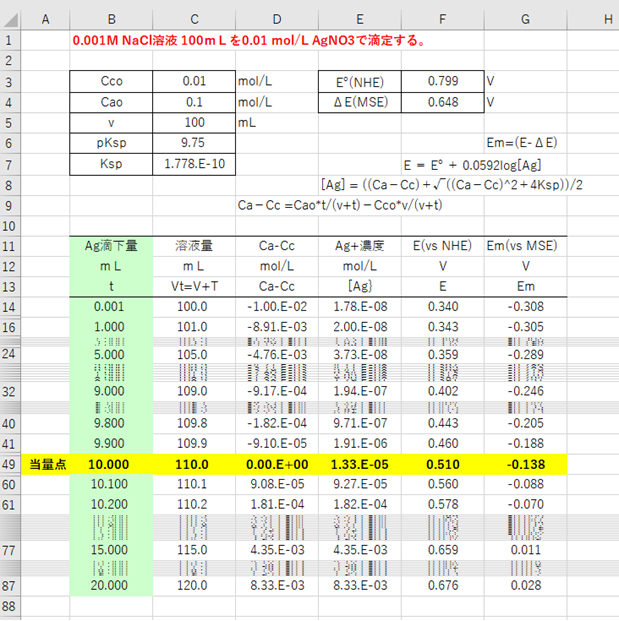Click the highlighted -0.138 cell
Screen dimensions: 619x621
(525, 464)
